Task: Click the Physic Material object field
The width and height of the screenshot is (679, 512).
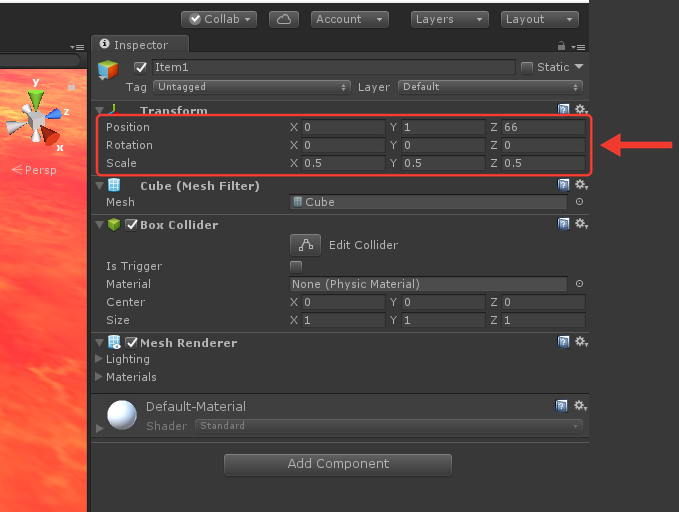Action: click(428, 284)
